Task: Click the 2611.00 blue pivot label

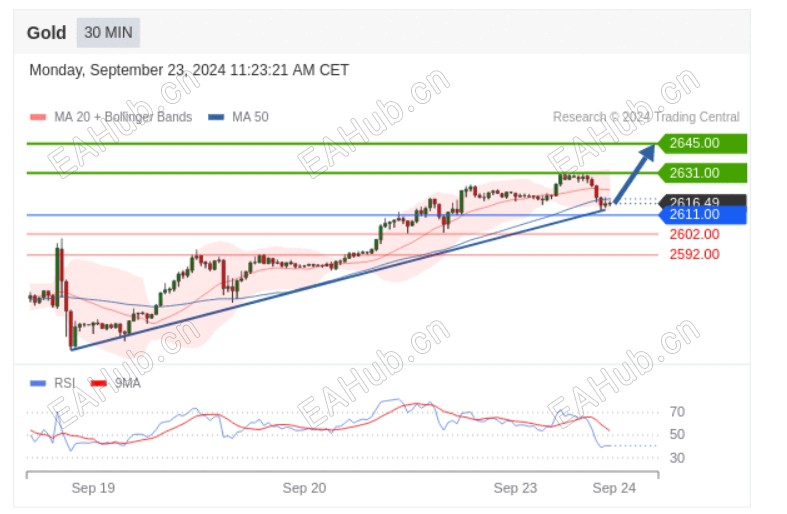Action: (x=701, y=215)
